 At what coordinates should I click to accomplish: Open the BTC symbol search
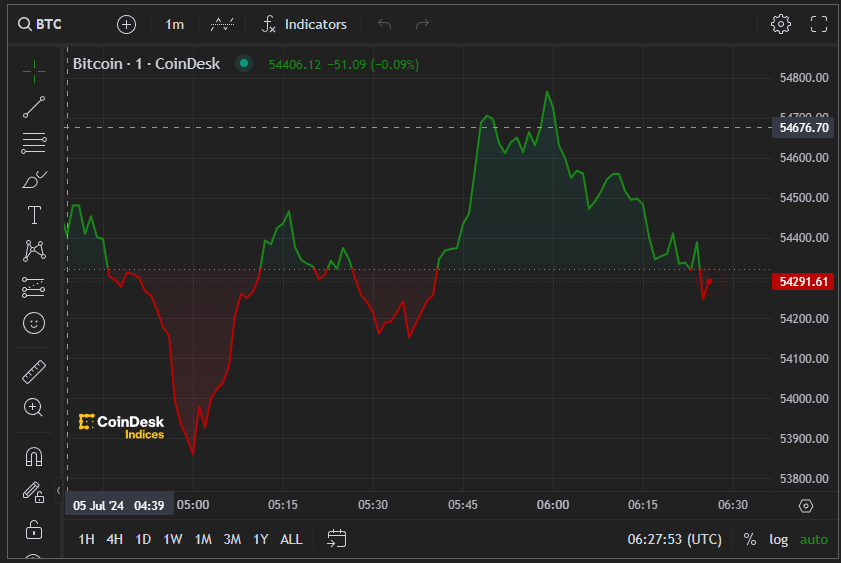[40, 24]
